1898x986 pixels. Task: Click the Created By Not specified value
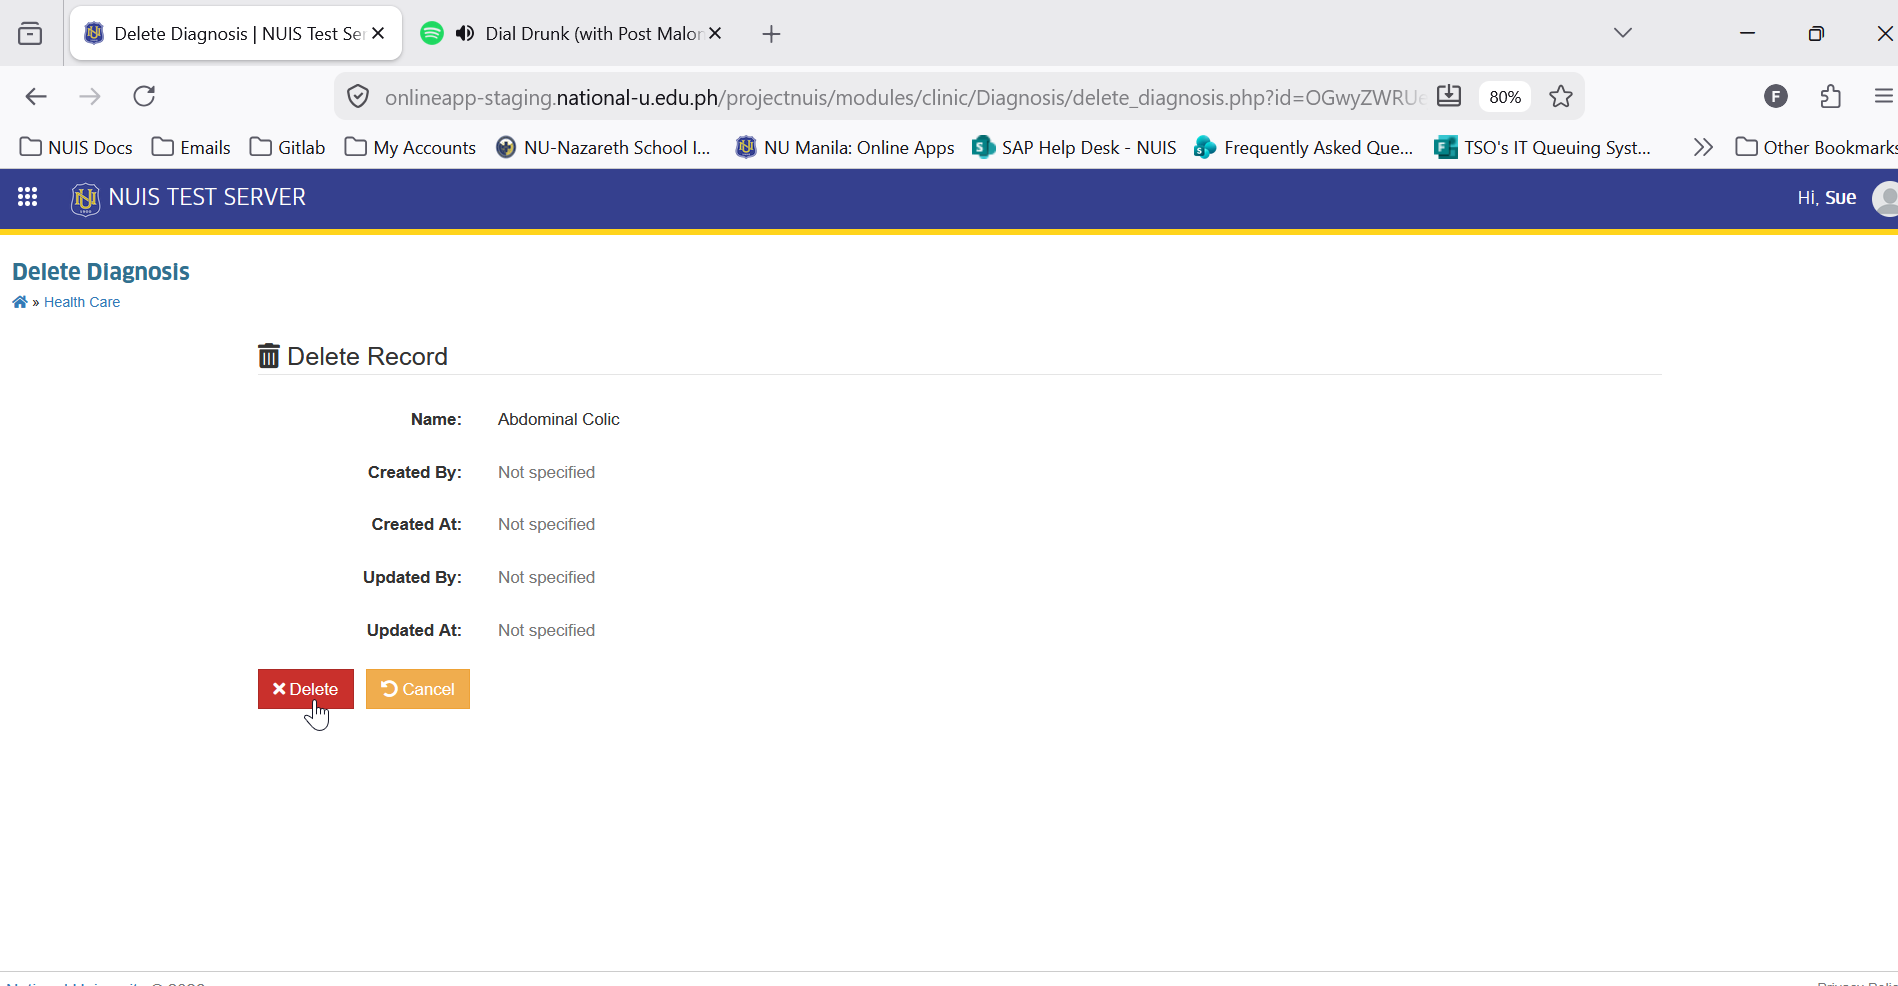coord(546,472)
